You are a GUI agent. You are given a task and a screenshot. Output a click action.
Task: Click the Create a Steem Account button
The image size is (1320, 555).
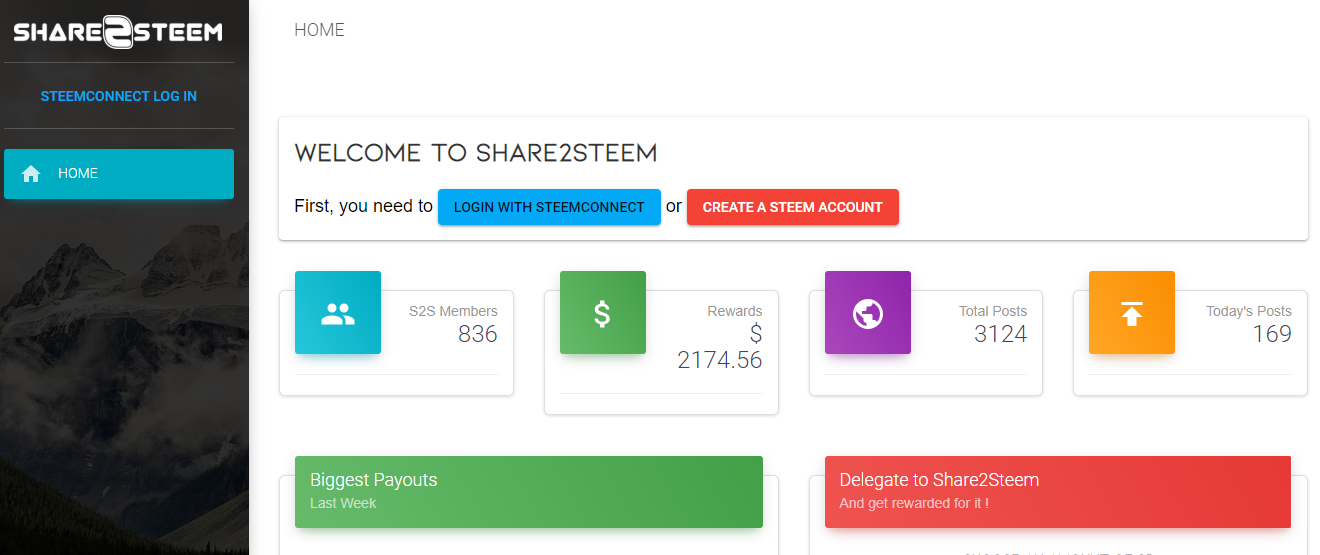click(x=793, y=207)
